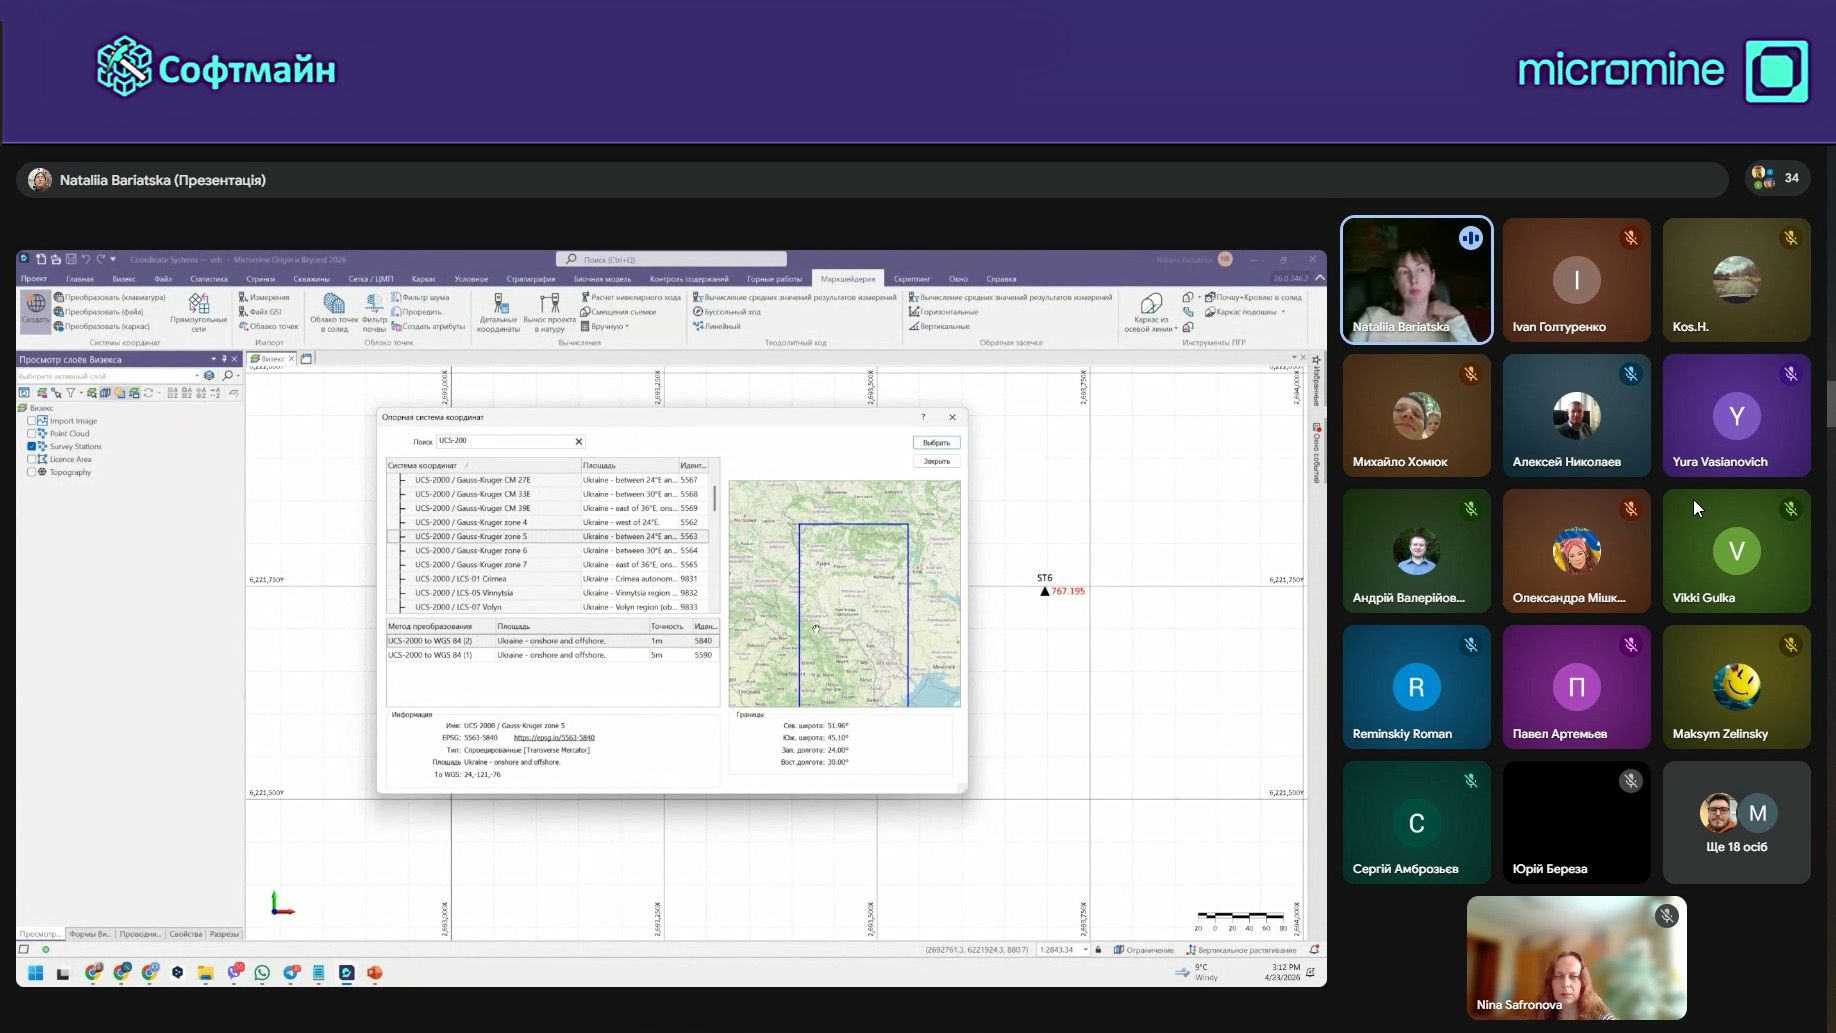Open the Блочная модель ribbon tab
Viewport: 1836px width, 1033px height.
coord(602,279)
